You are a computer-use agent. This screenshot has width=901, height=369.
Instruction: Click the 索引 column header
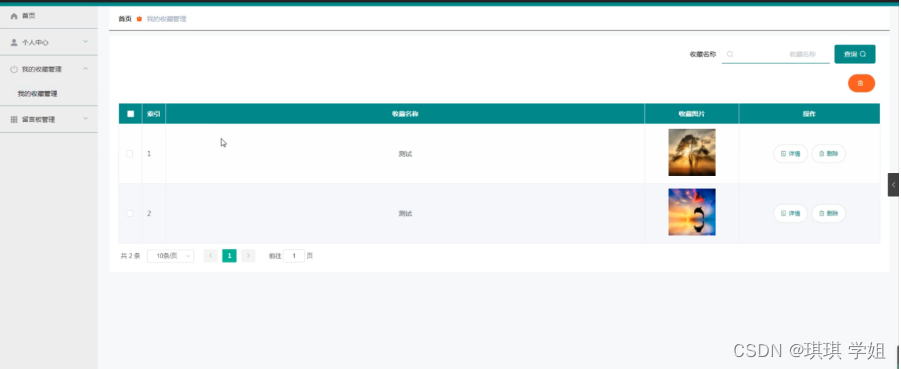[x=153, y=114]
